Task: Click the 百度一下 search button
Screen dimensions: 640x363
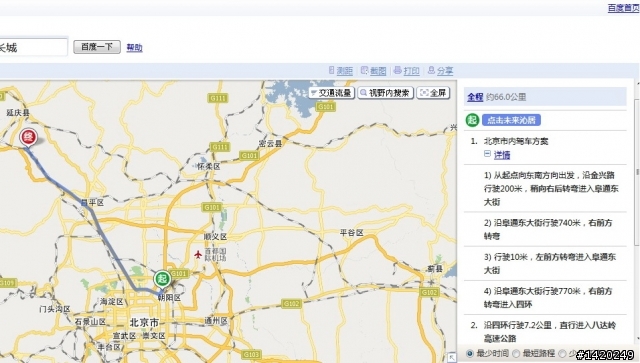Action: tap(97, 47)
